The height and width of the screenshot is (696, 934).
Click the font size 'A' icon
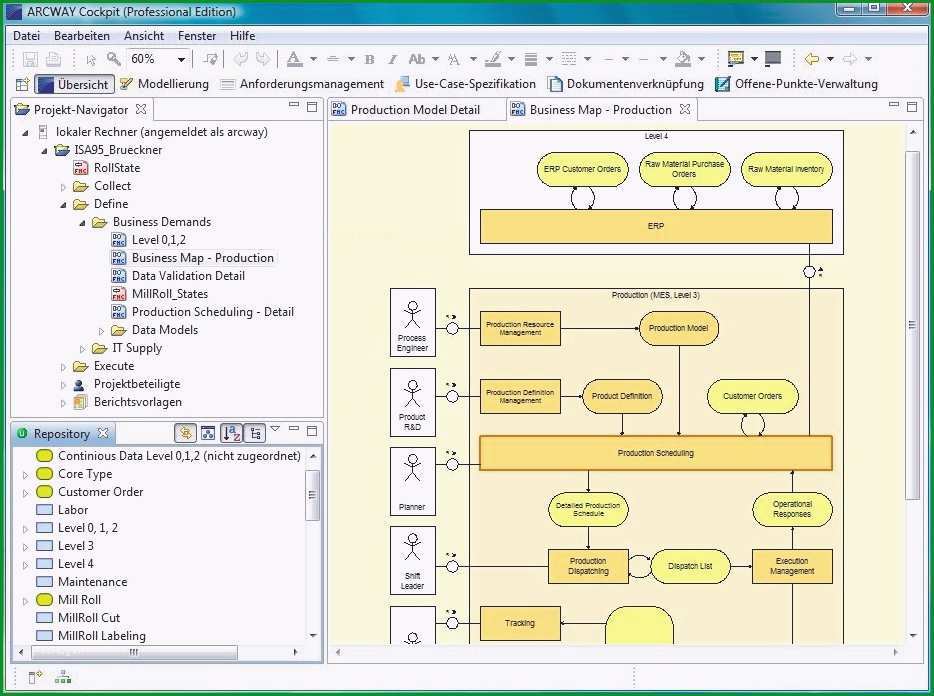pyautogui.click(x=454, y=59)
